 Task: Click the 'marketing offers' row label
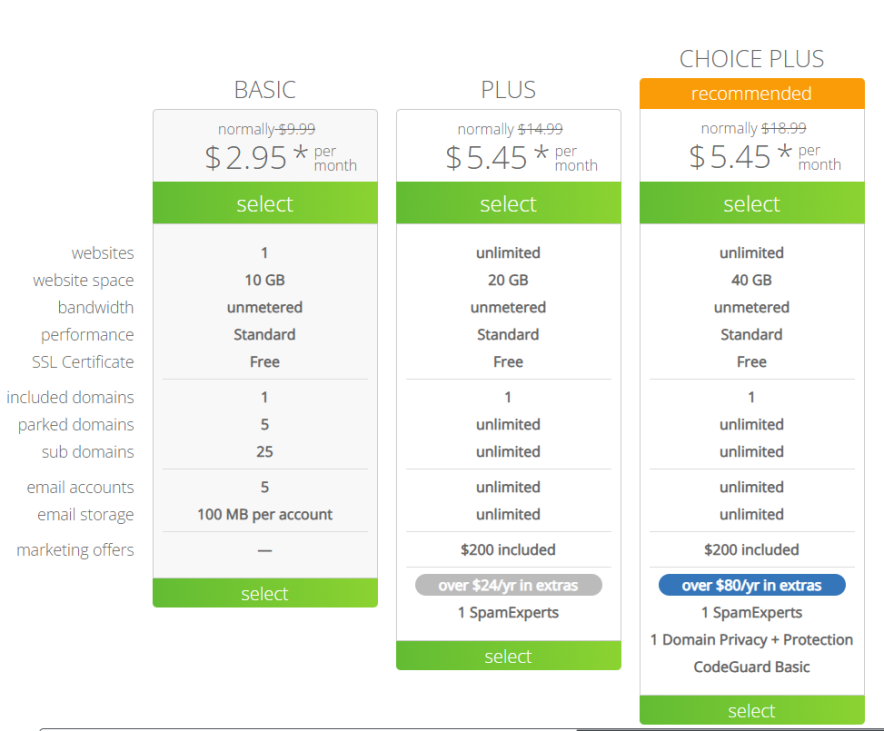pyautogui.click(x=75, y=550)
